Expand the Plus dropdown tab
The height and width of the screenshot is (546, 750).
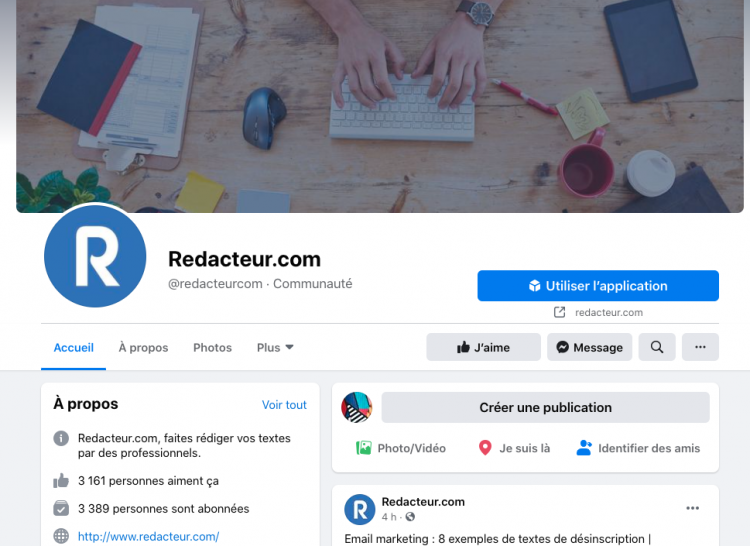tap(275, 348)
